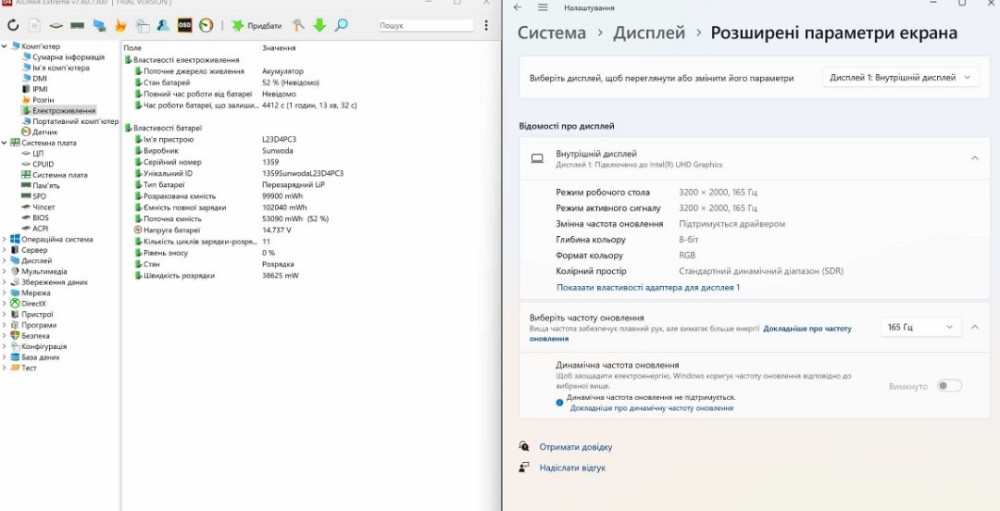Click the magnifier driver updates icon
This screenshot has height=511, width=1000.
[x=341, y=26]
